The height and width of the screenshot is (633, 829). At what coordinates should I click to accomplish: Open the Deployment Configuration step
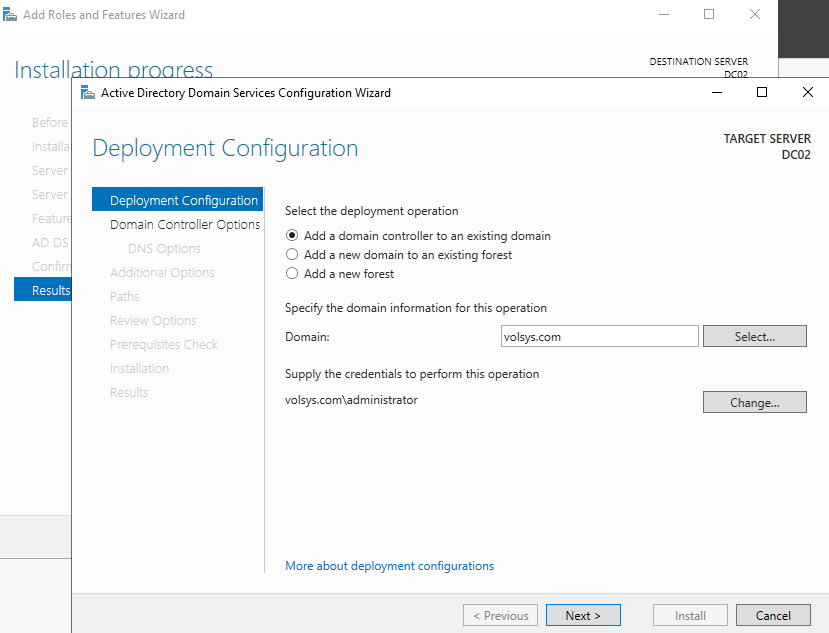(183, 201)
